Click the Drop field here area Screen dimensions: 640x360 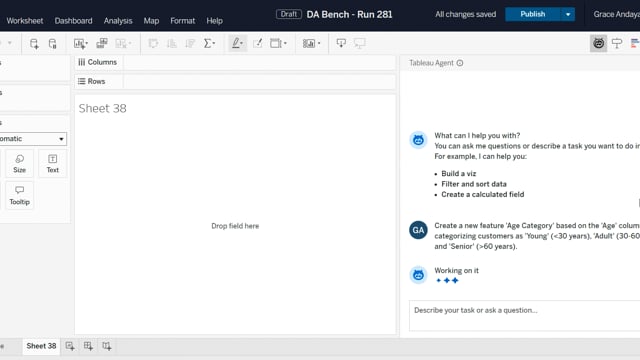point(235,226)
